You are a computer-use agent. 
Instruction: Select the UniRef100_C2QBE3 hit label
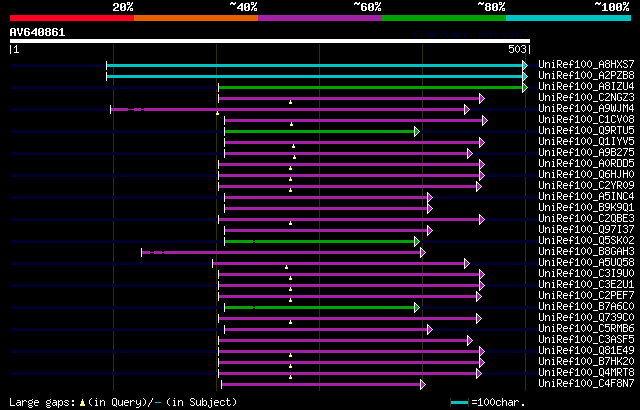tap(586, 219)
